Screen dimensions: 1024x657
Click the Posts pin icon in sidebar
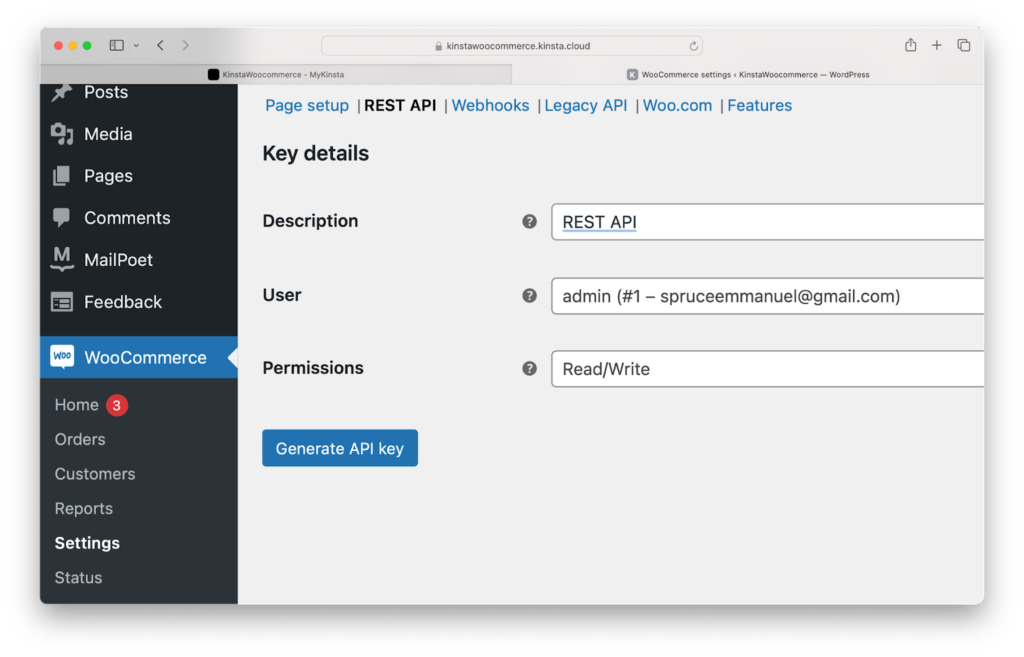click(62, 92)
